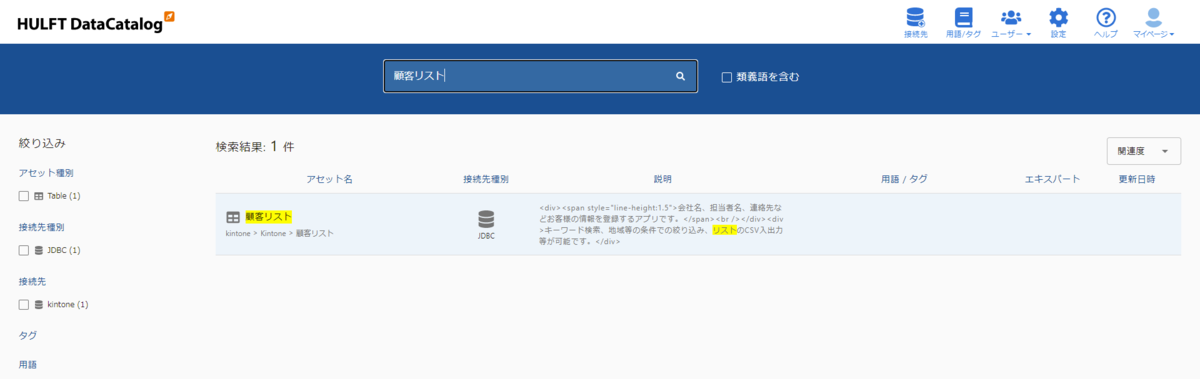The image size is (1200, 379).
Task: Click the kintone > Kintone > 顧客リスト path
Action: coord(280,233)
